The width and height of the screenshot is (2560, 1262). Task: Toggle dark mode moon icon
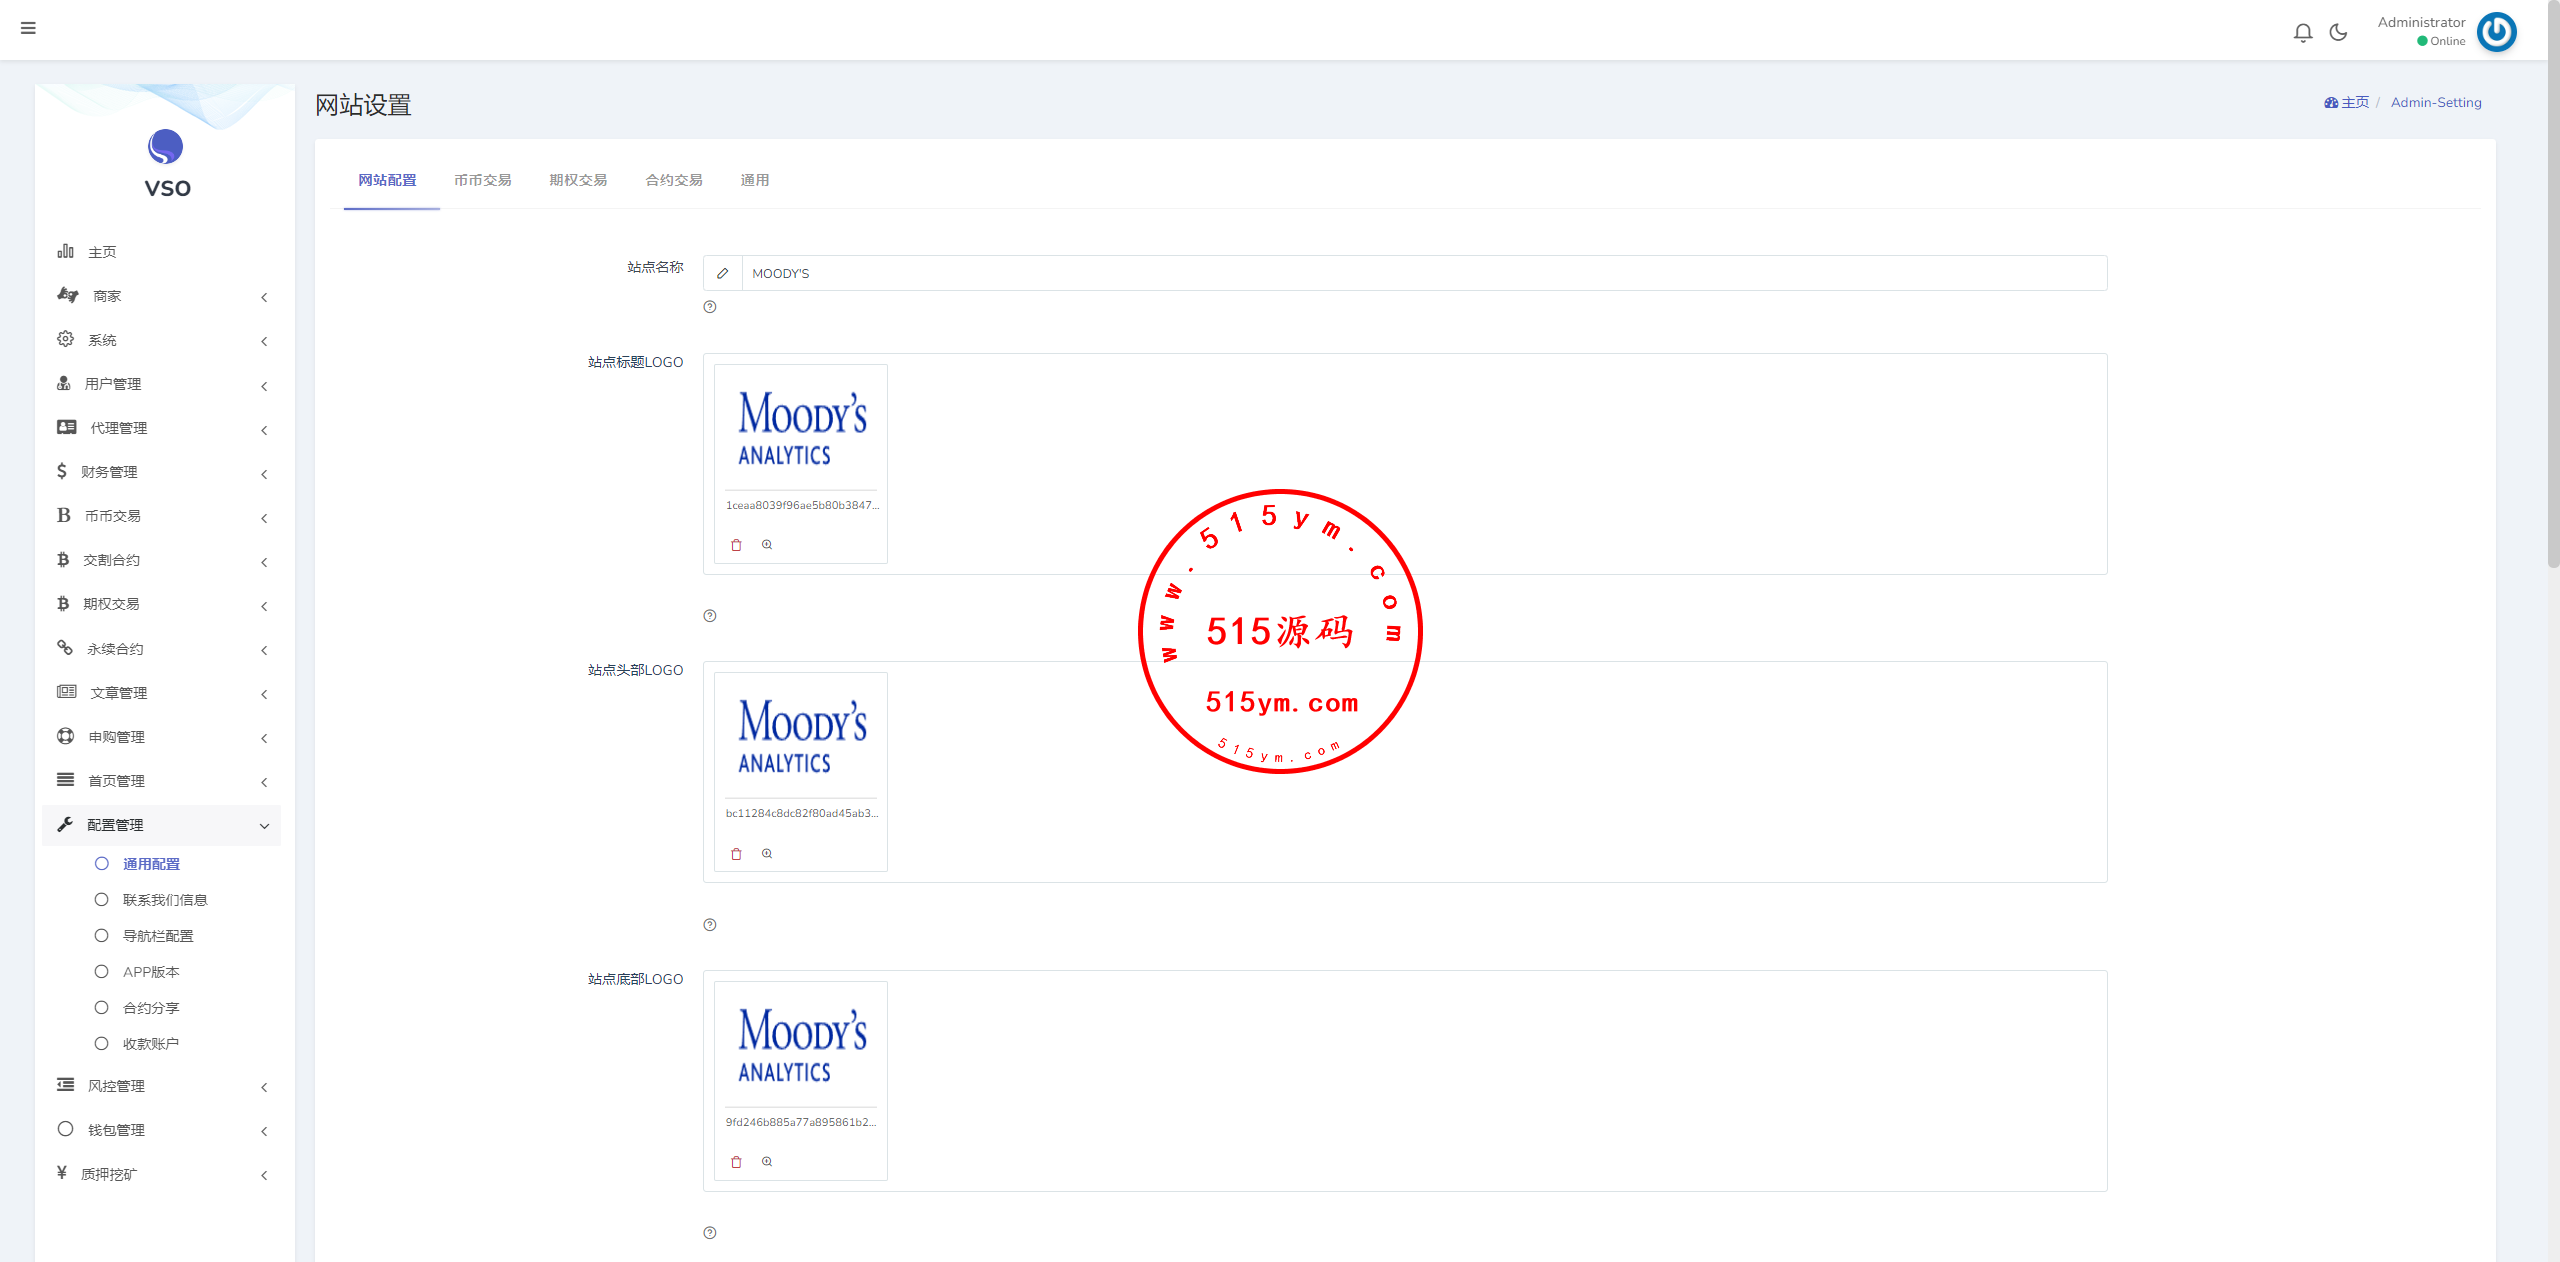tap(2338, 33)
